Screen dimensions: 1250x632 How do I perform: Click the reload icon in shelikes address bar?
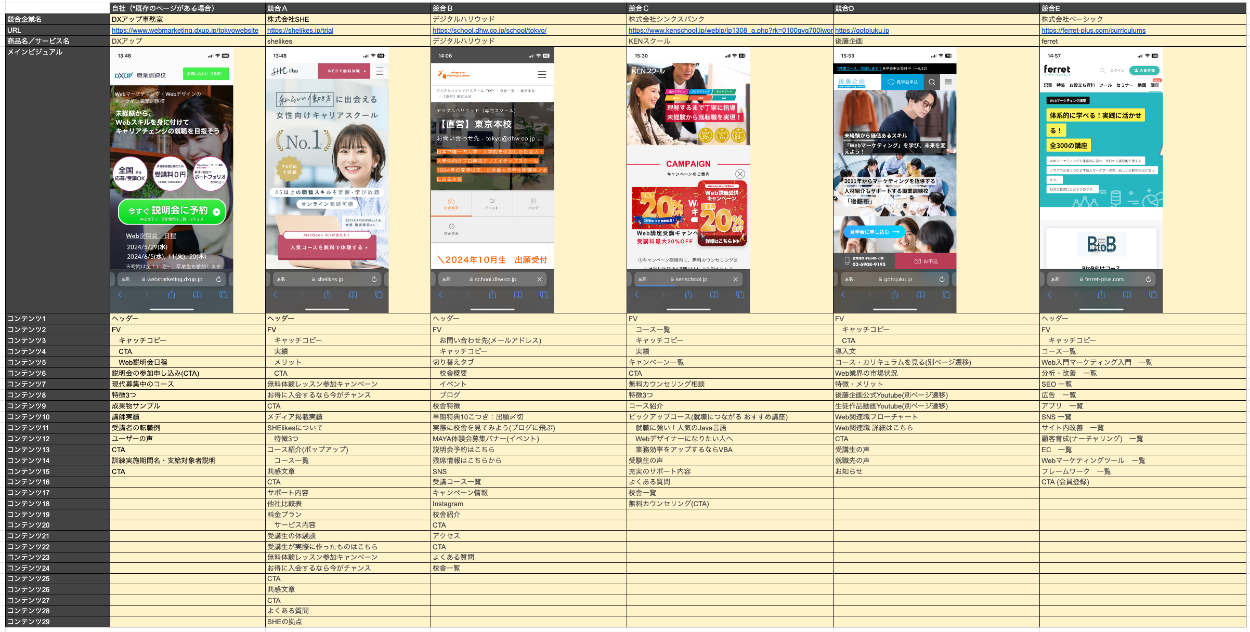pos(373,280)
